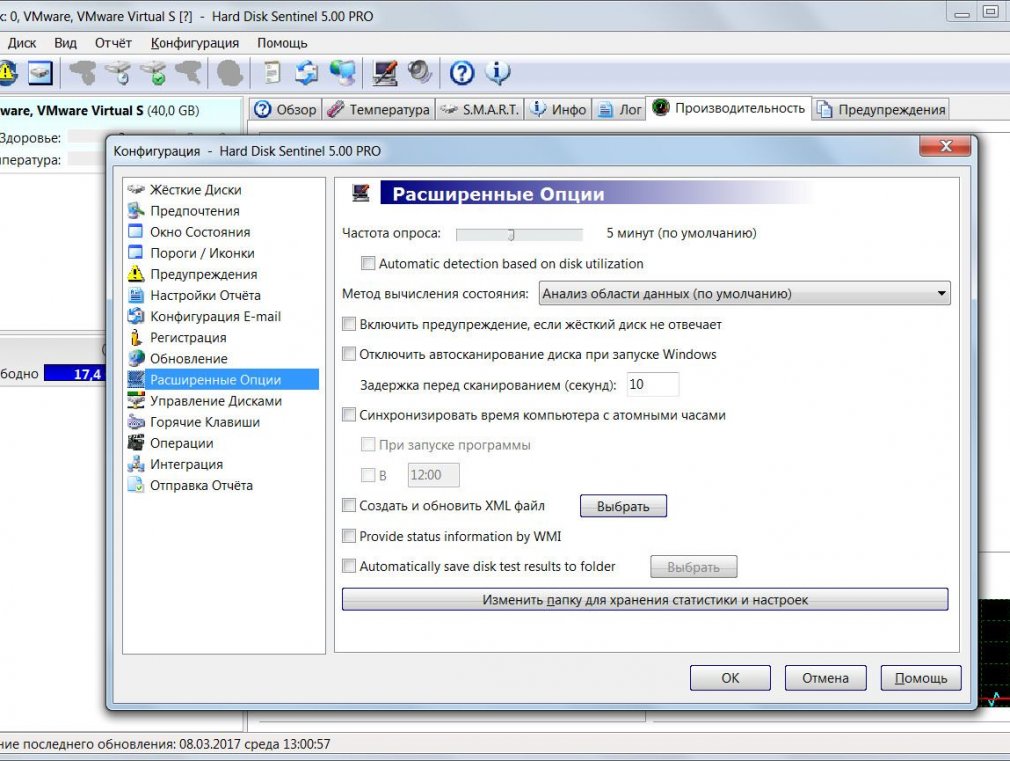Image resolution: width=1010 pixels, height=761 pixels.
Task: Enable Automatic detection based on disk utilization
Action: 368,263
